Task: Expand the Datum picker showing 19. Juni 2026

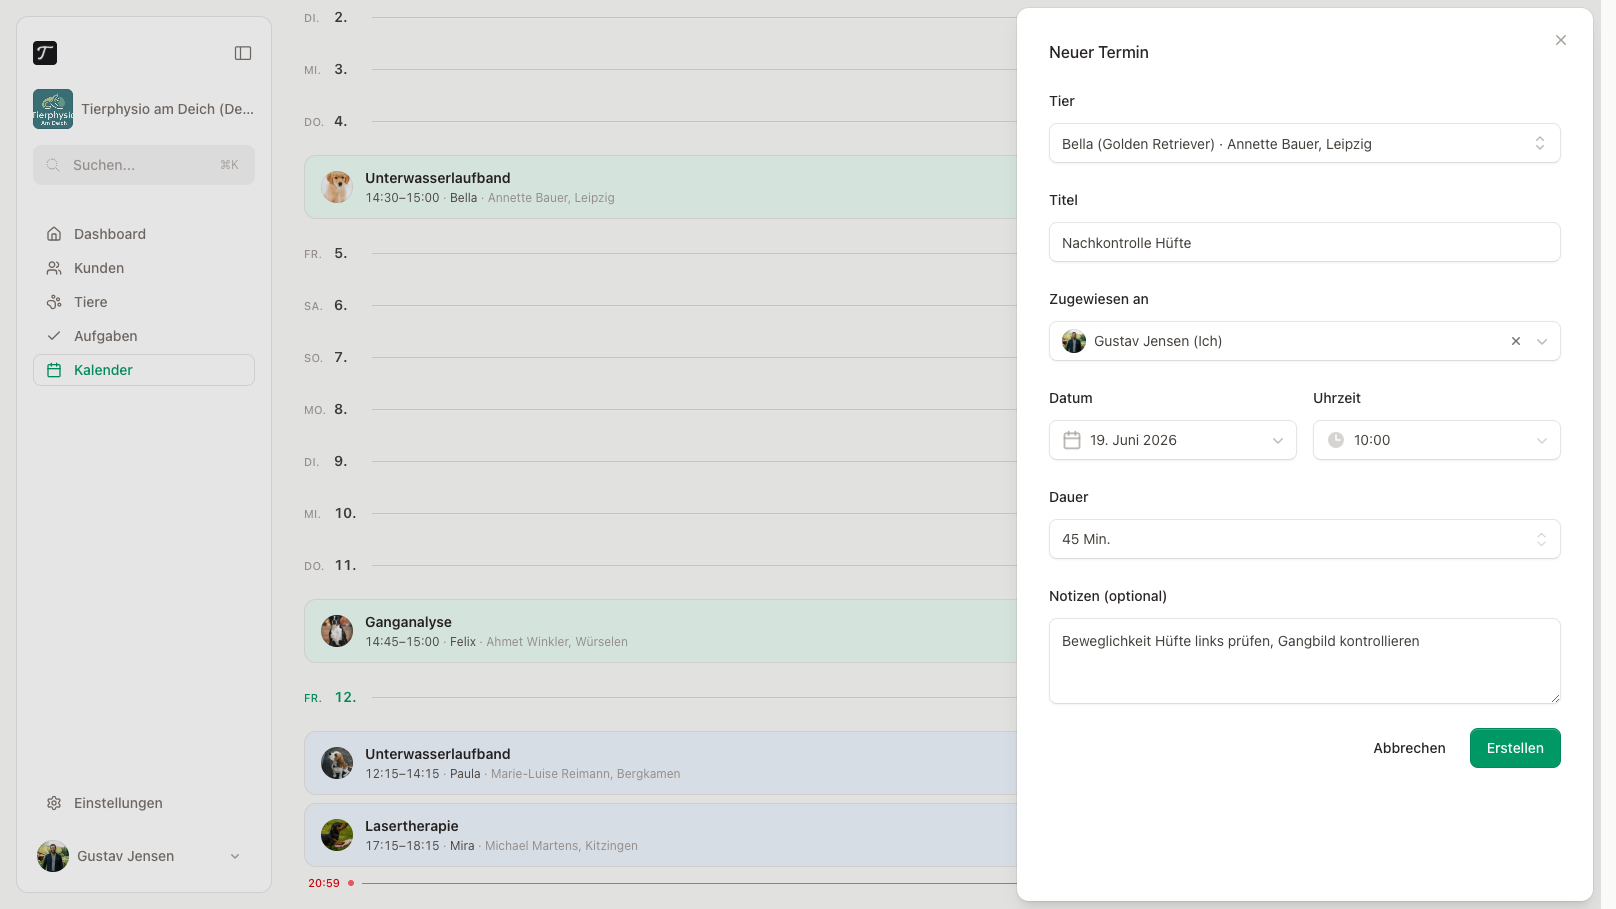Action: (1173, 440)
